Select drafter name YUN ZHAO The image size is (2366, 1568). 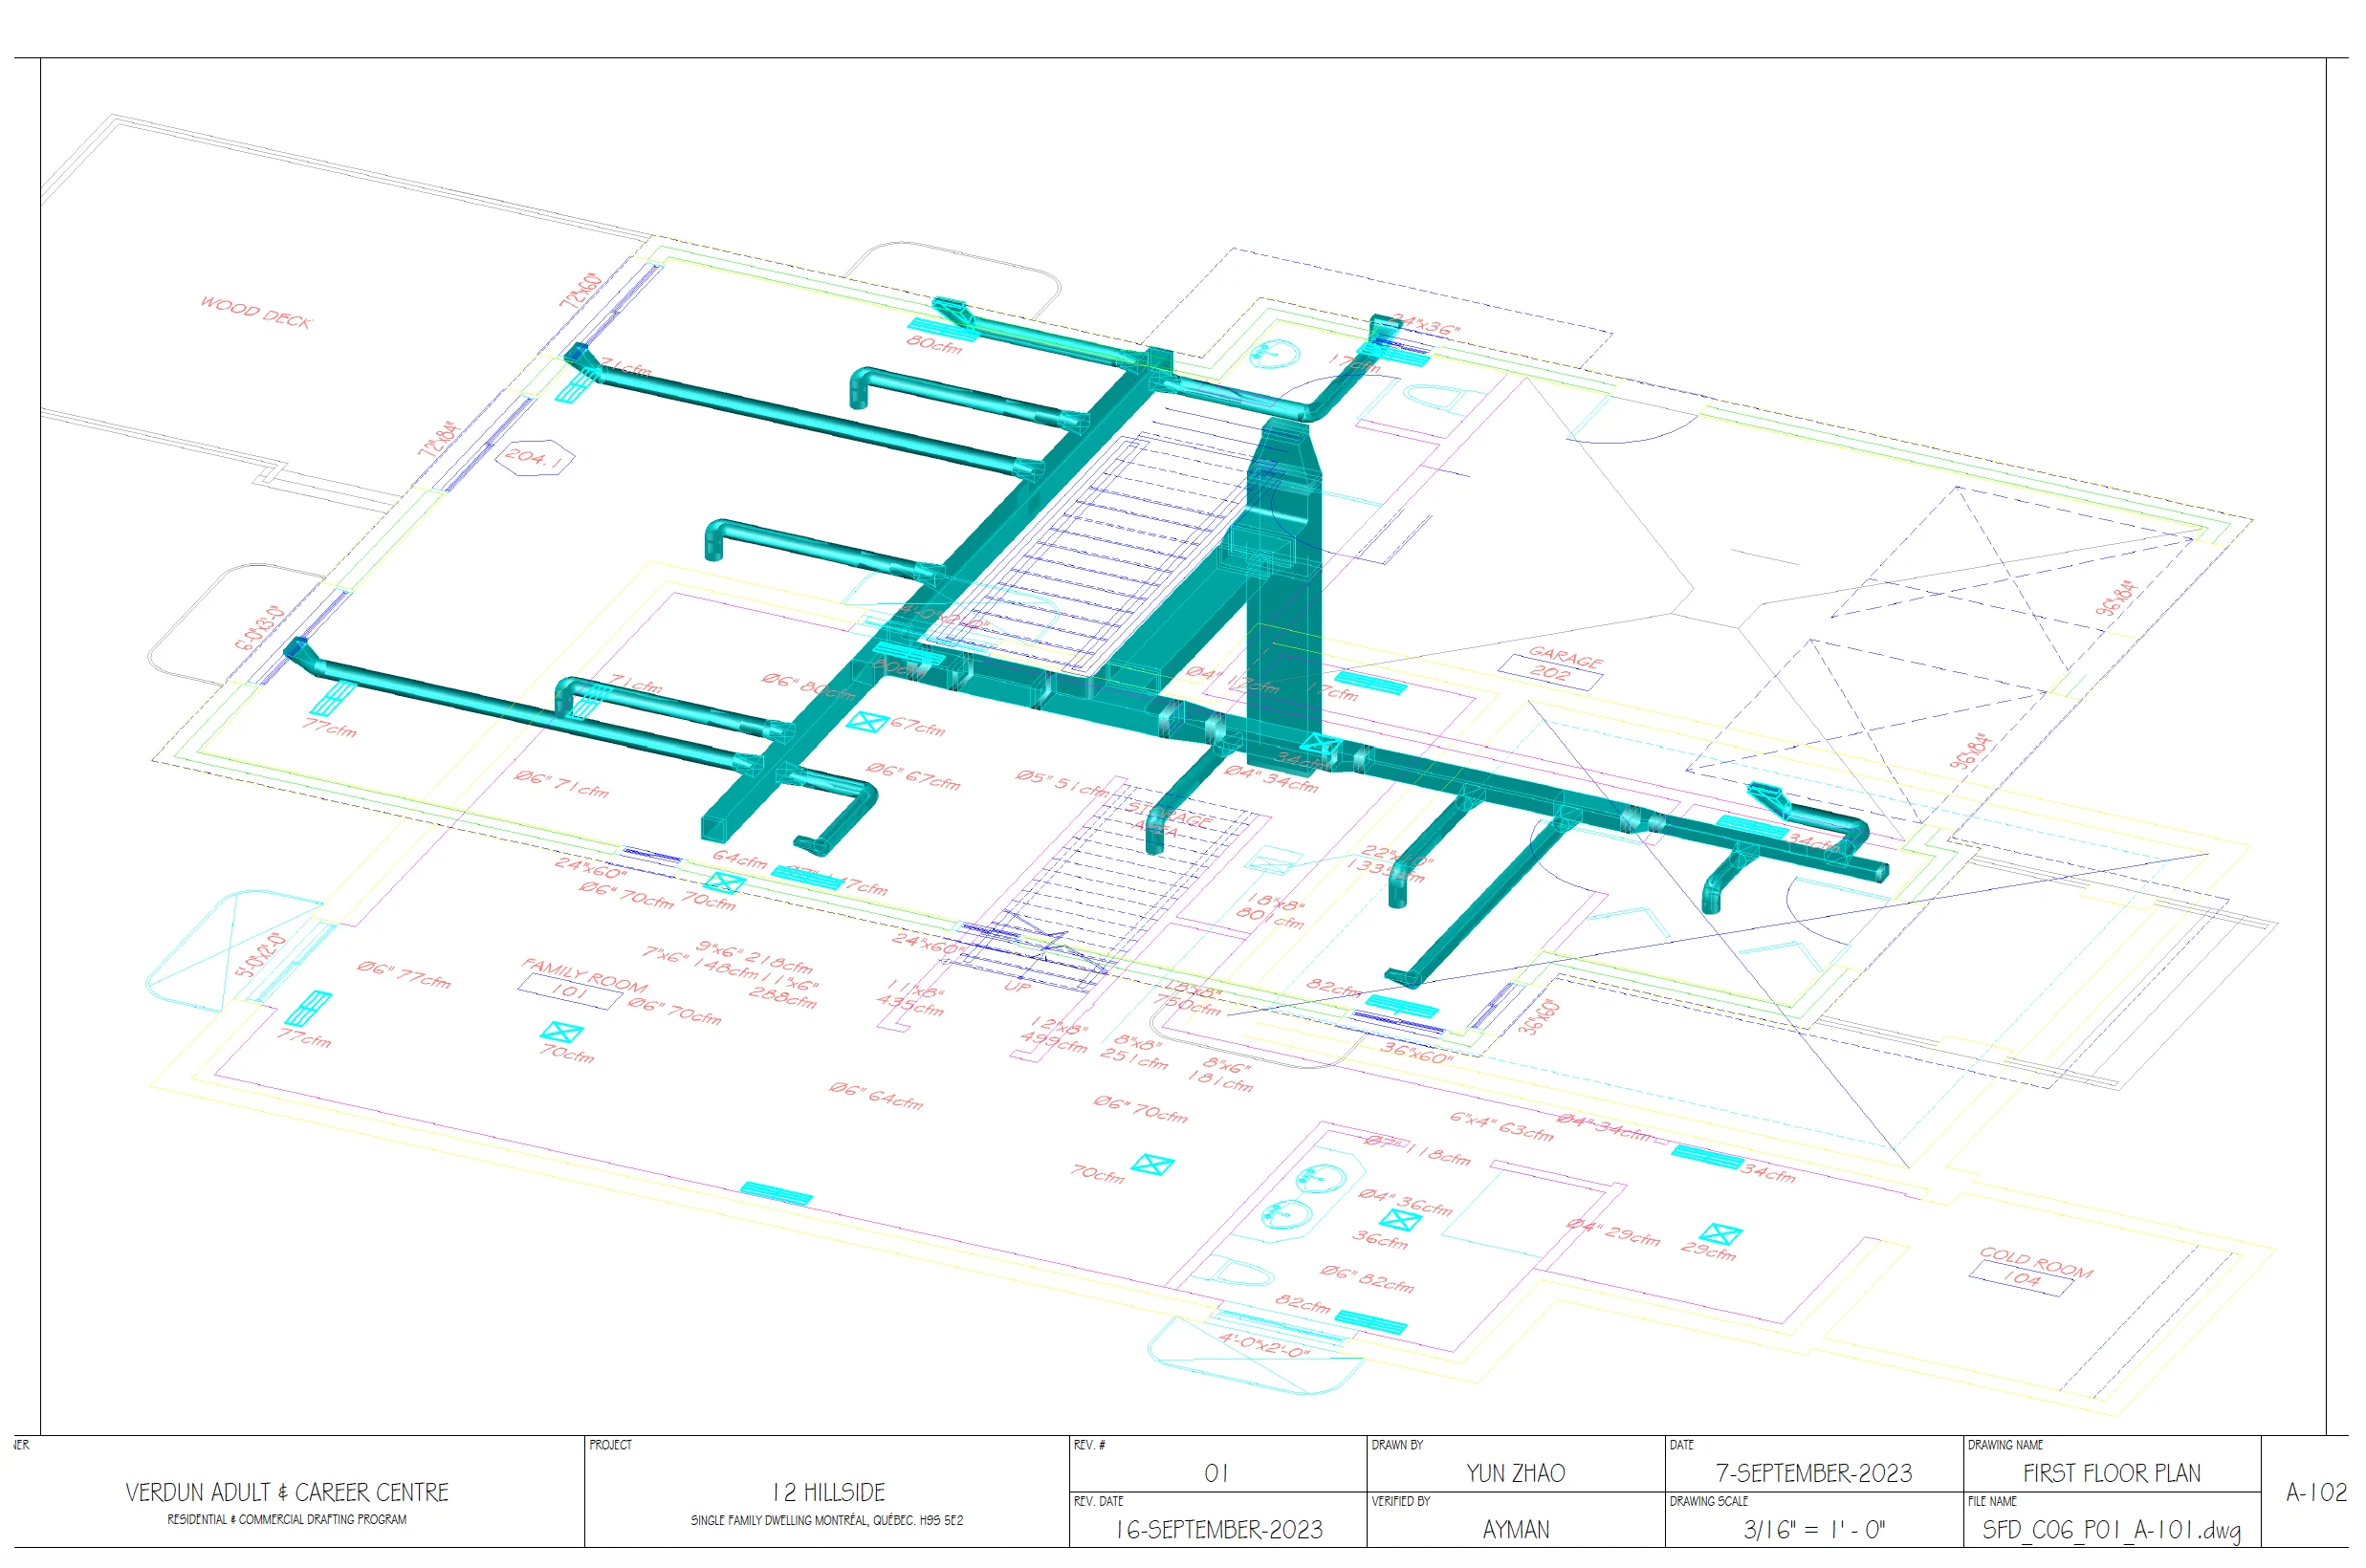coord(1516,1474)
